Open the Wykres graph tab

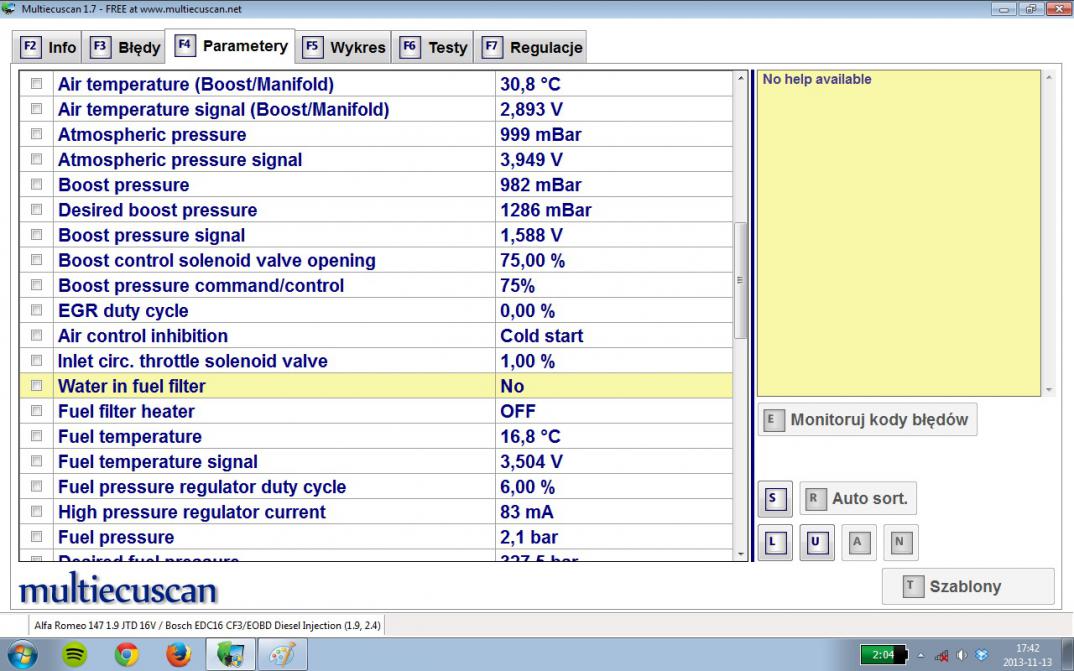[345, 47]
